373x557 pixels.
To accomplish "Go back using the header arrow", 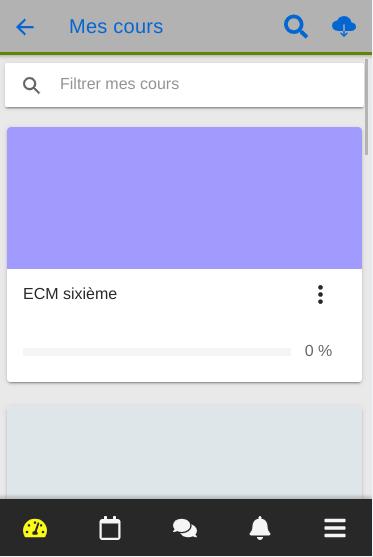I will (25, 27).
